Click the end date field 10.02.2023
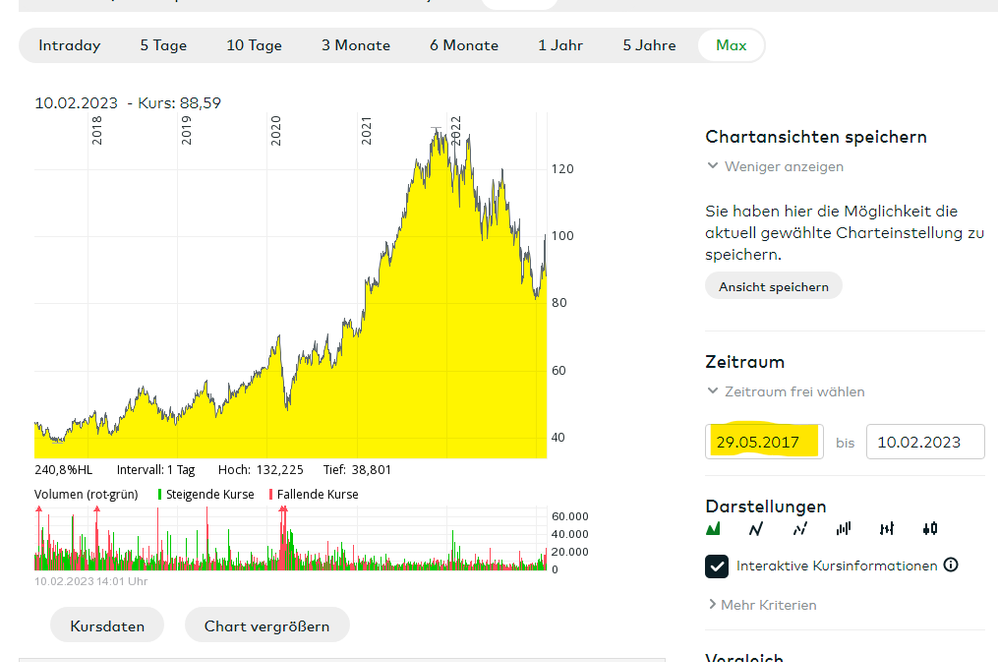998x662 pixels. coord(925,442)
